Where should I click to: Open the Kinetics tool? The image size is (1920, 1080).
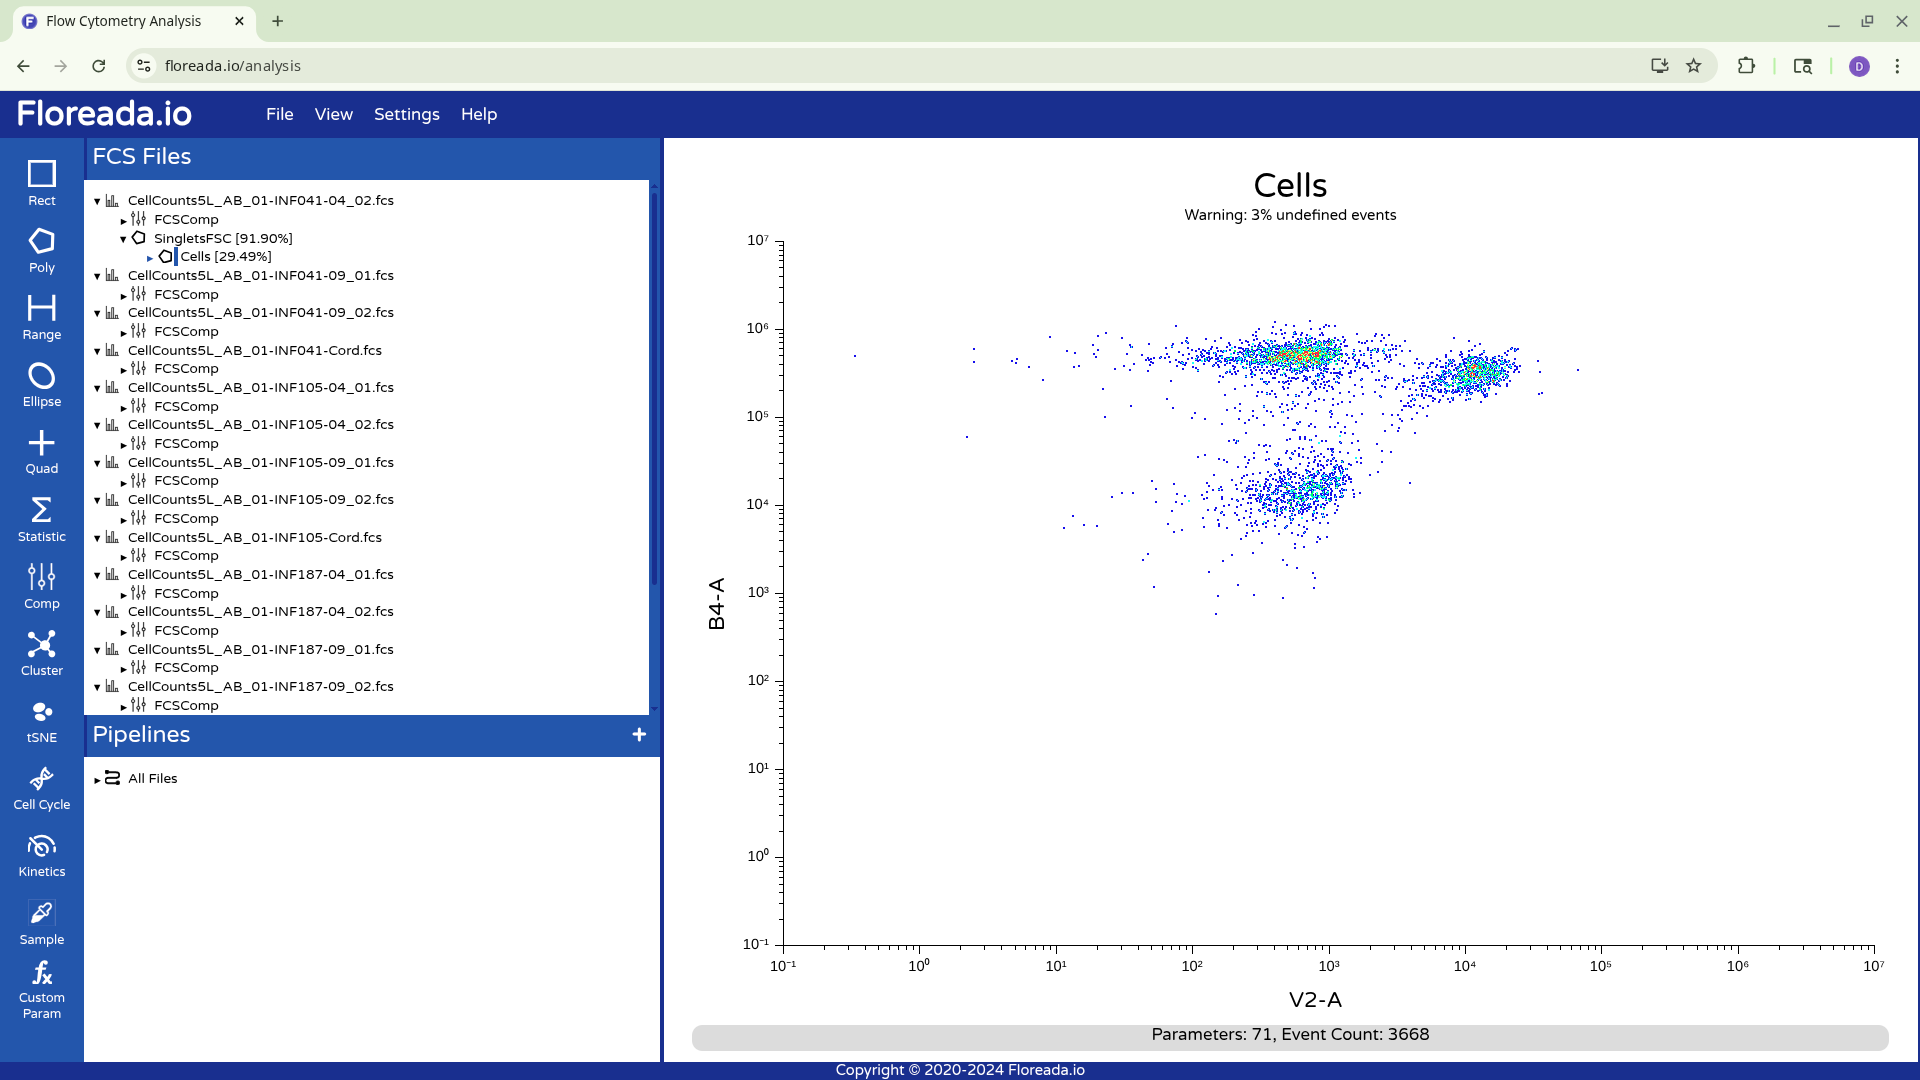41,855
